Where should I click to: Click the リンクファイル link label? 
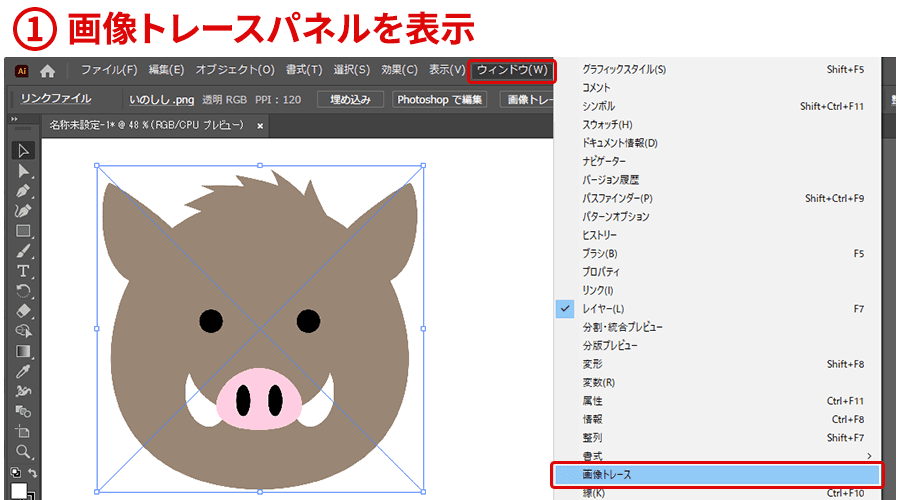pyautogui.click(x=56, y=99)
